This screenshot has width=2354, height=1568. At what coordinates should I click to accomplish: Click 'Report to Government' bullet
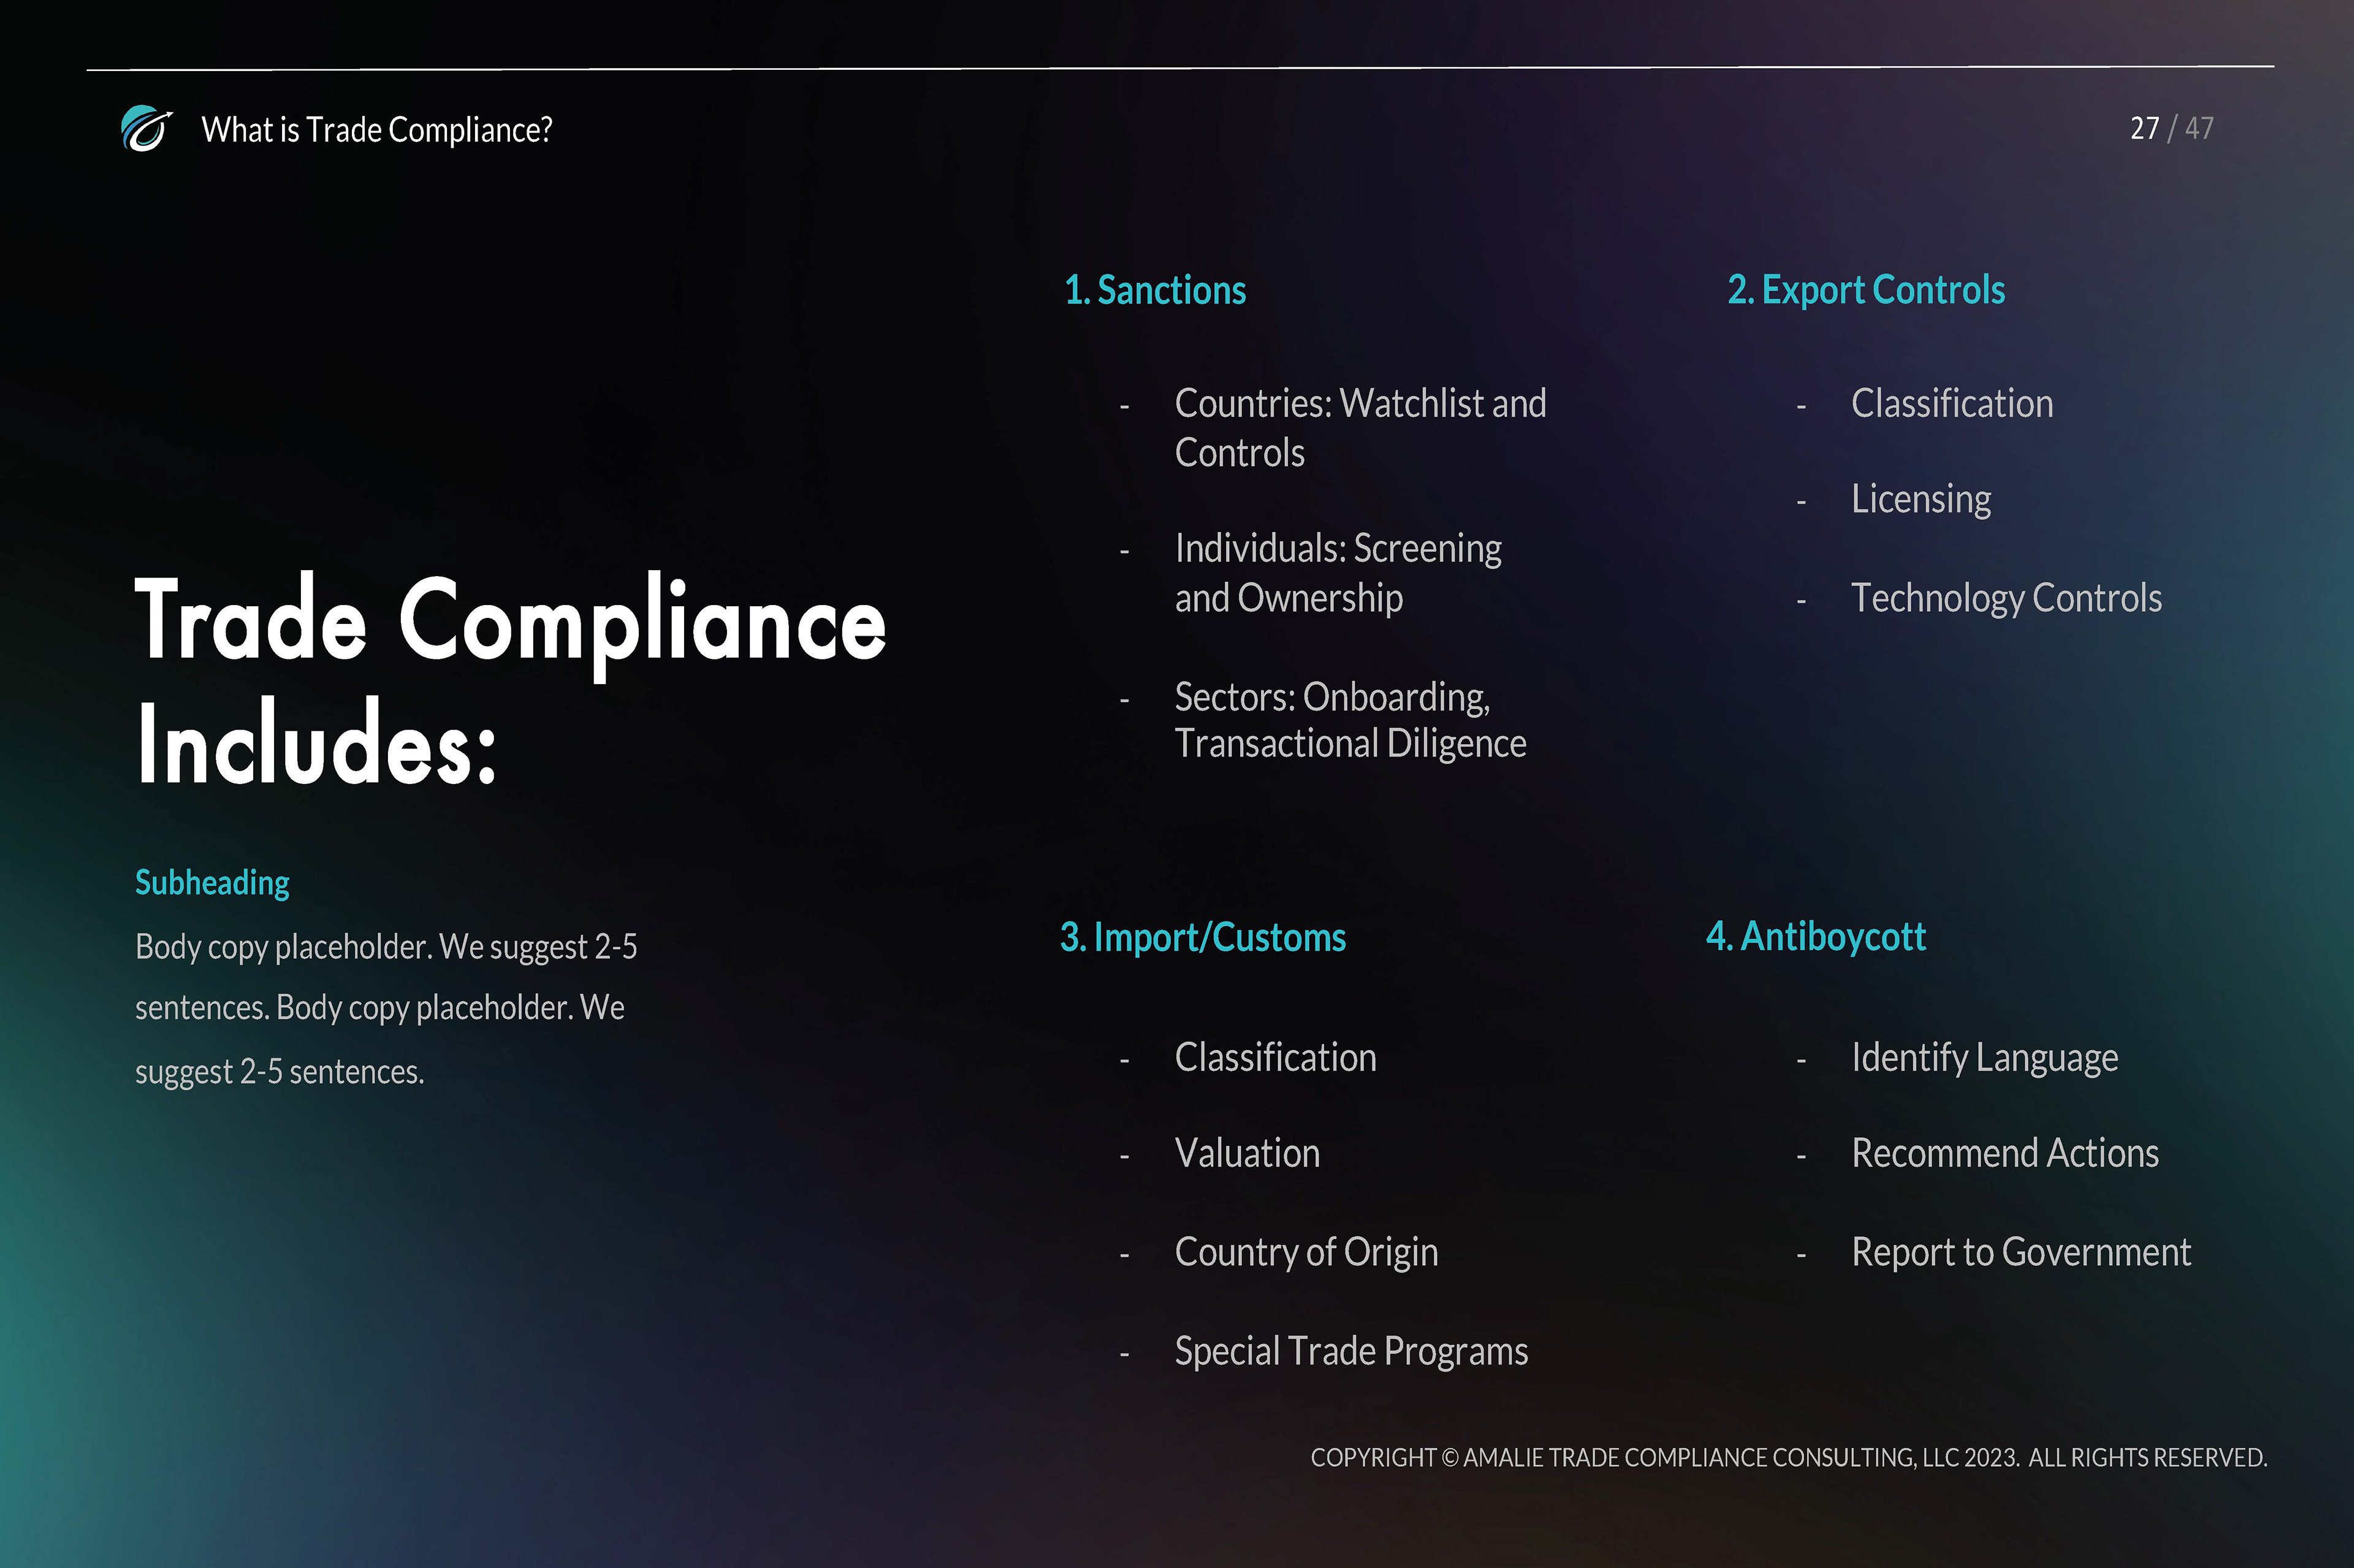click(2020, 1252)
